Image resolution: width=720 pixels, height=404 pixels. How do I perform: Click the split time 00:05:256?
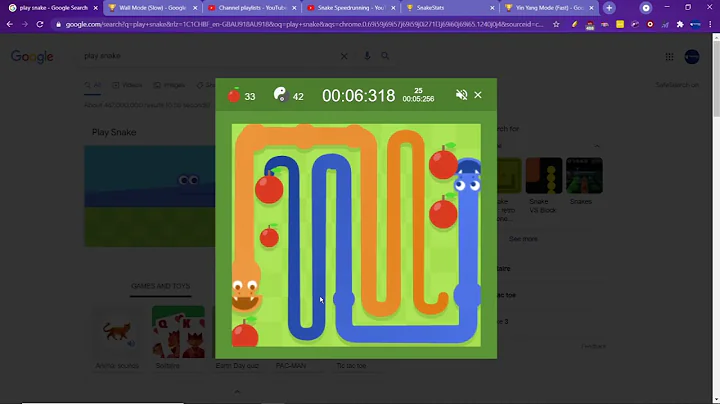click(418, 99)
